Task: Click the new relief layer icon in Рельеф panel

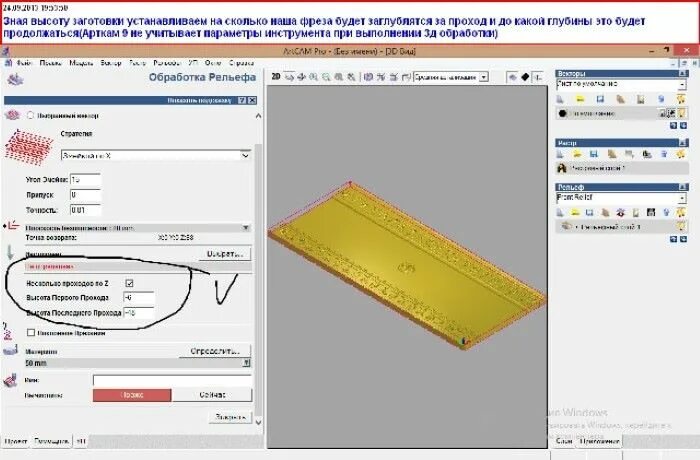Action: tap(560, 213)
